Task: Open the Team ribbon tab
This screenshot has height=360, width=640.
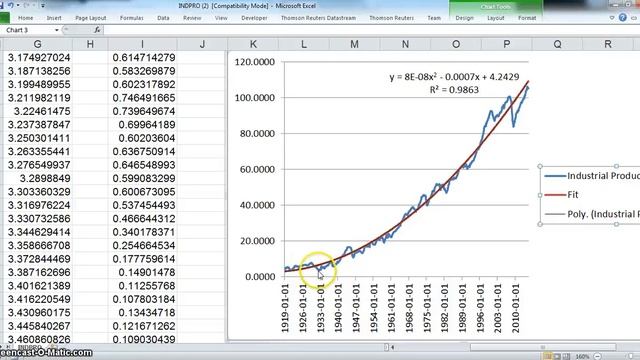Action: pyautogui.click(x=434, y=18)
